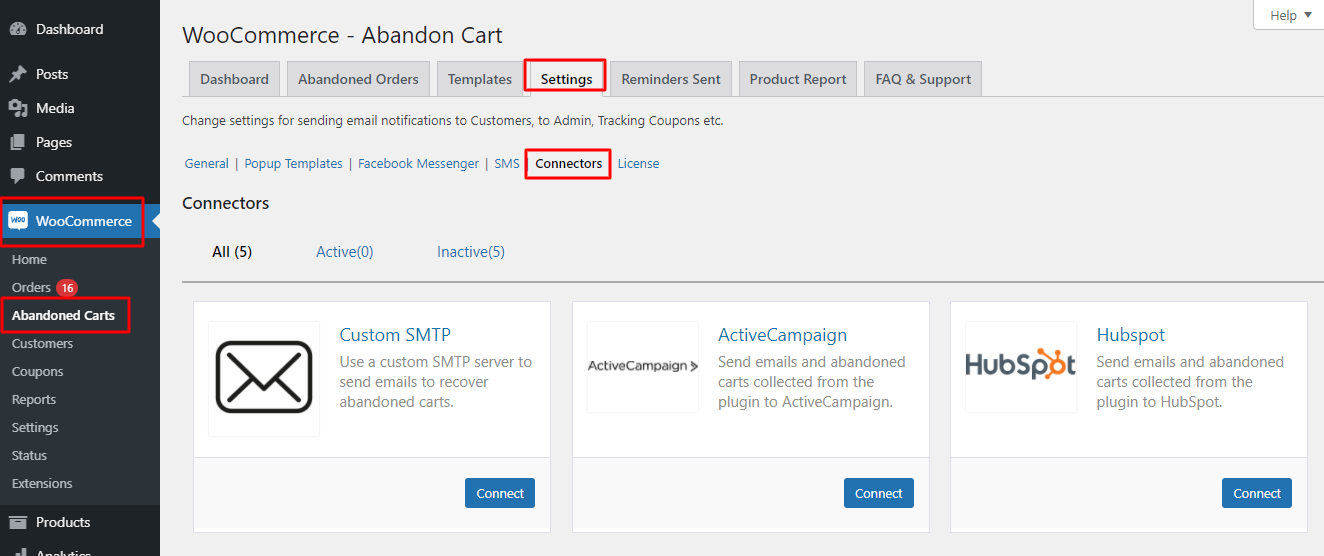Image resolution: width=1324 pixels, height=556 pixels.
Task: Open the Reports submenu item
Action: tap(34, 399)
